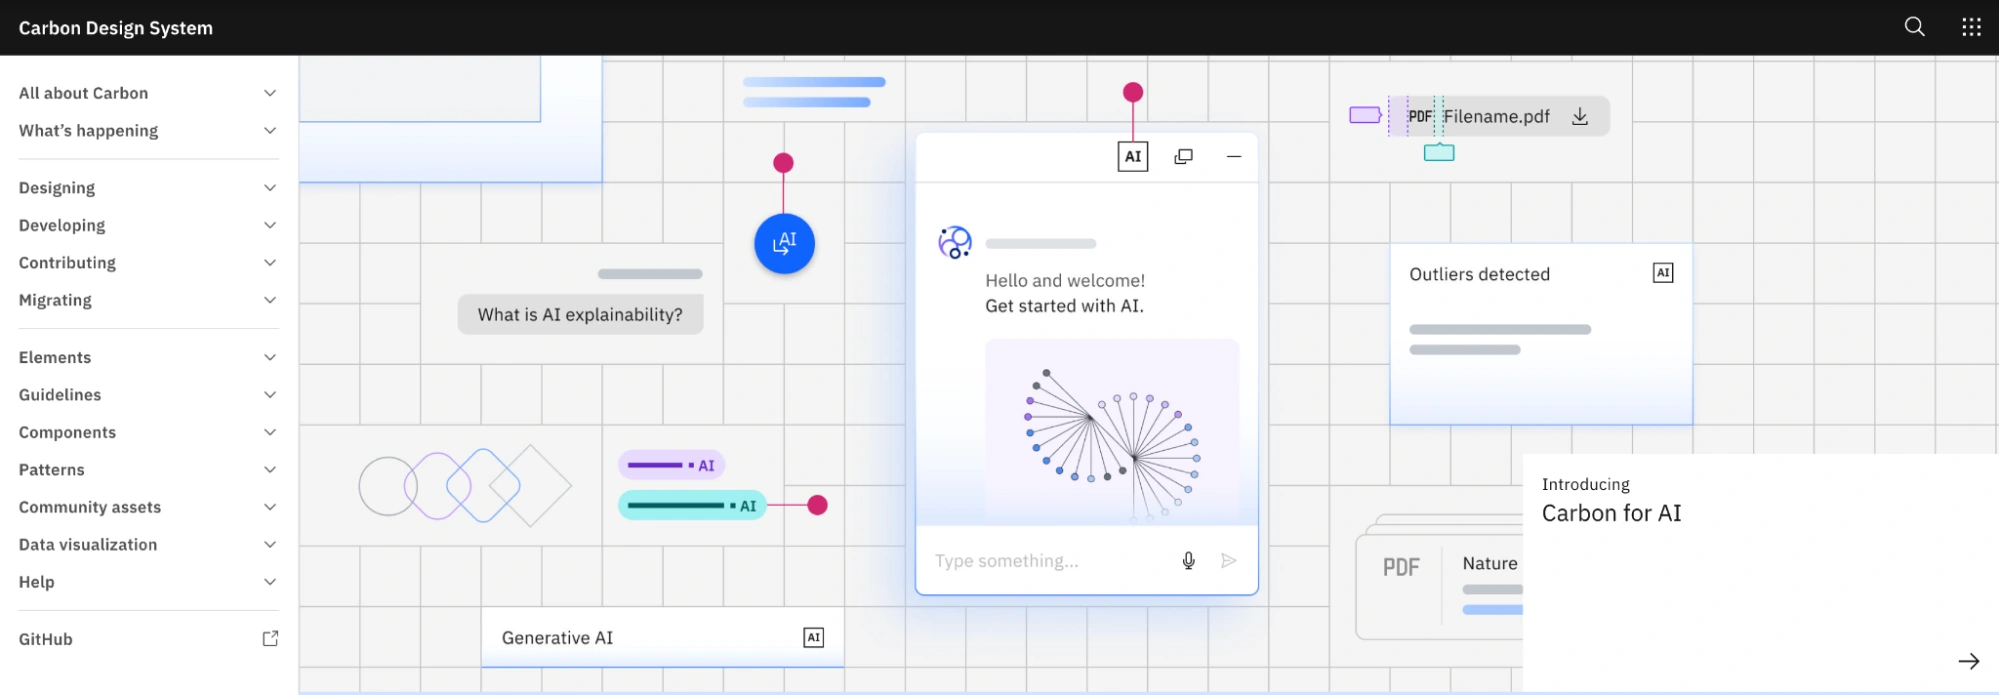This screenshot has height=695, width=1999.
Task: Expand the Contributing chevron
Action: click(x=270, y=262)
